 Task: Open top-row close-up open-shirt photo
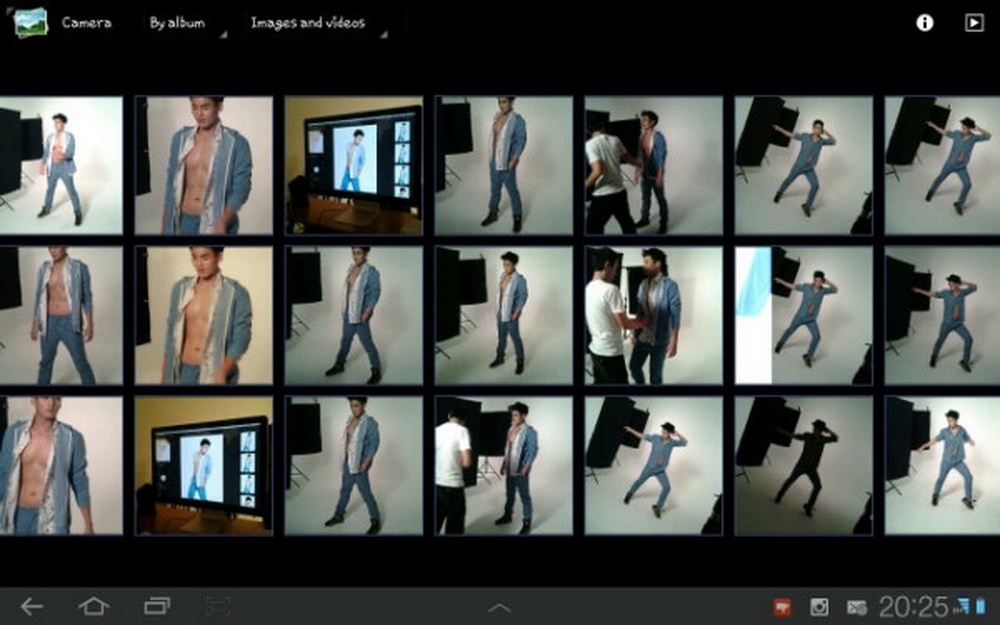pos(203,165)
